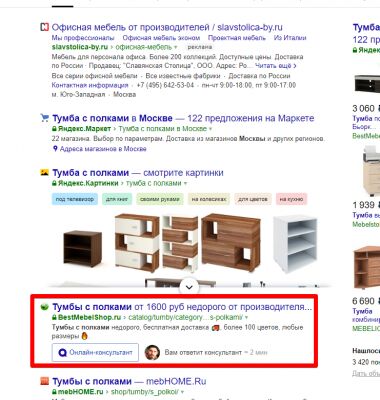
Task: Click the slavstolica-by.ru favicon icon
Action: [x=44, y=27]
